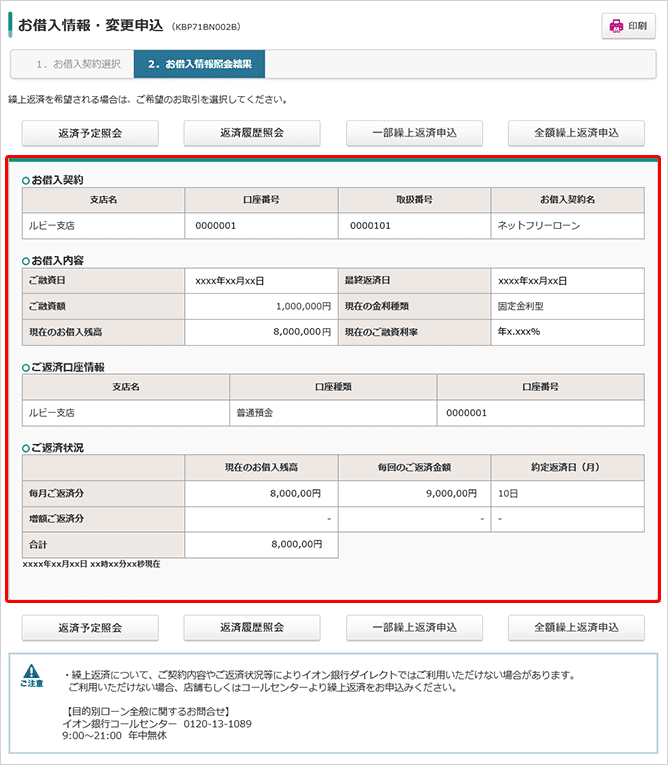Click the 固定金利型 interest type value
This screenshot has width=668, height=765.
521,306
